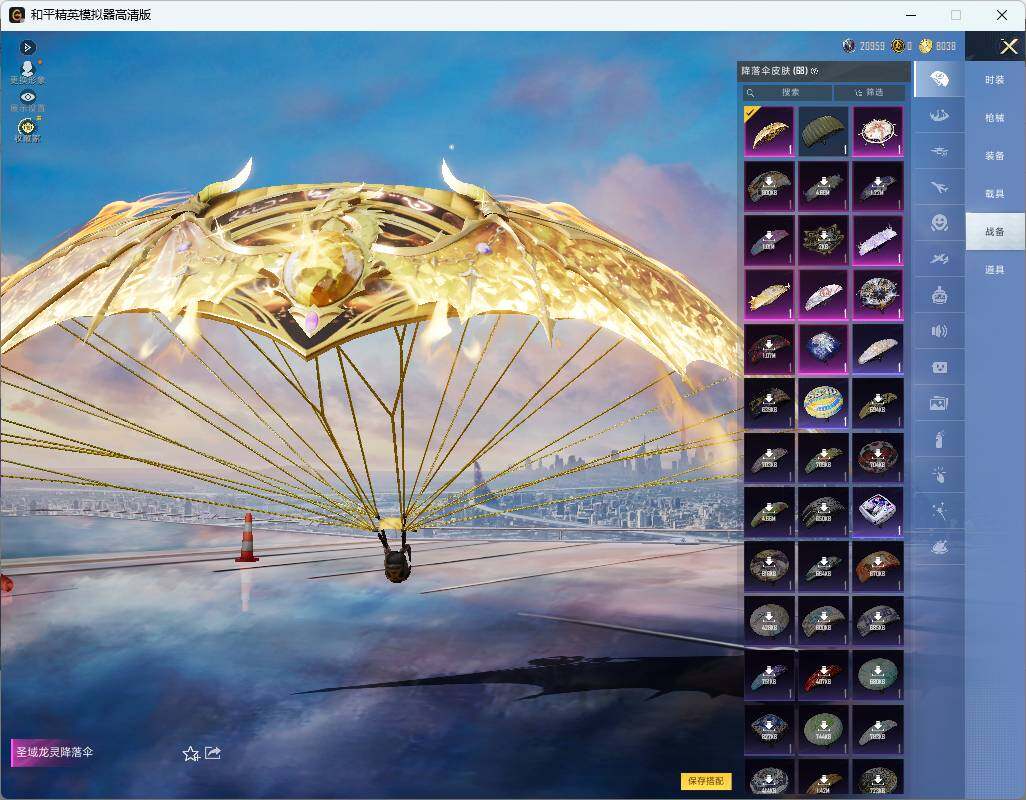Screen dimensions: 1026x800
Task: Click the 更换形象 character icon
Action: (x=27, y=72)
